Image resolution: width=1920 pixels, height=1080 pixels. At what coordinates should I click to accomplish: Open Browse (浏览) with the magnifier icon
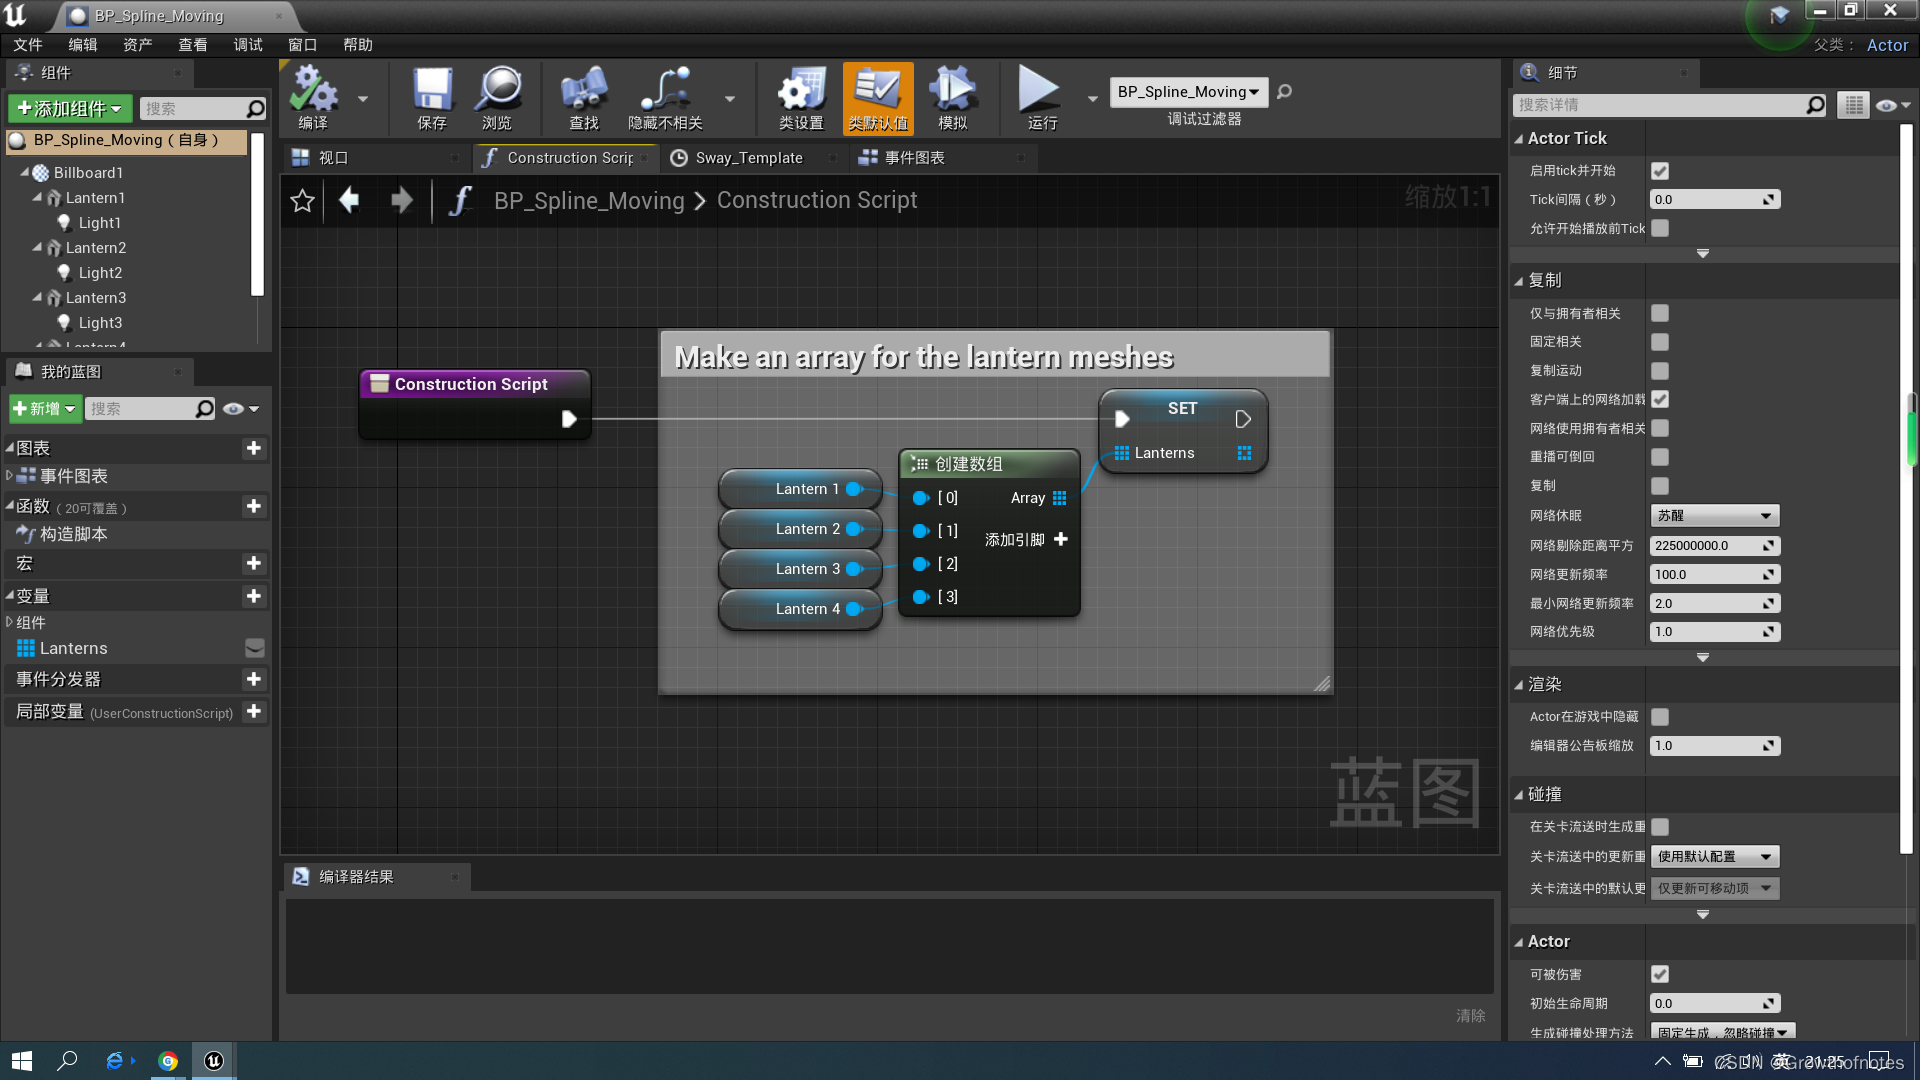tap(497, 92)
